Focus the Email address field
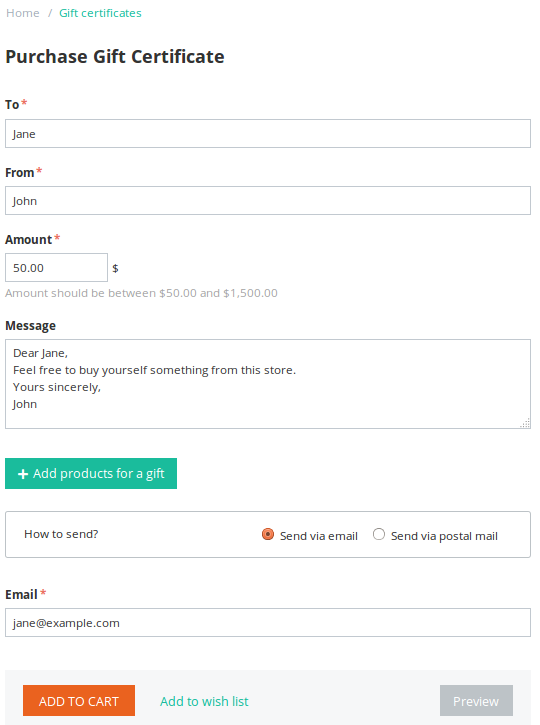 268,622
